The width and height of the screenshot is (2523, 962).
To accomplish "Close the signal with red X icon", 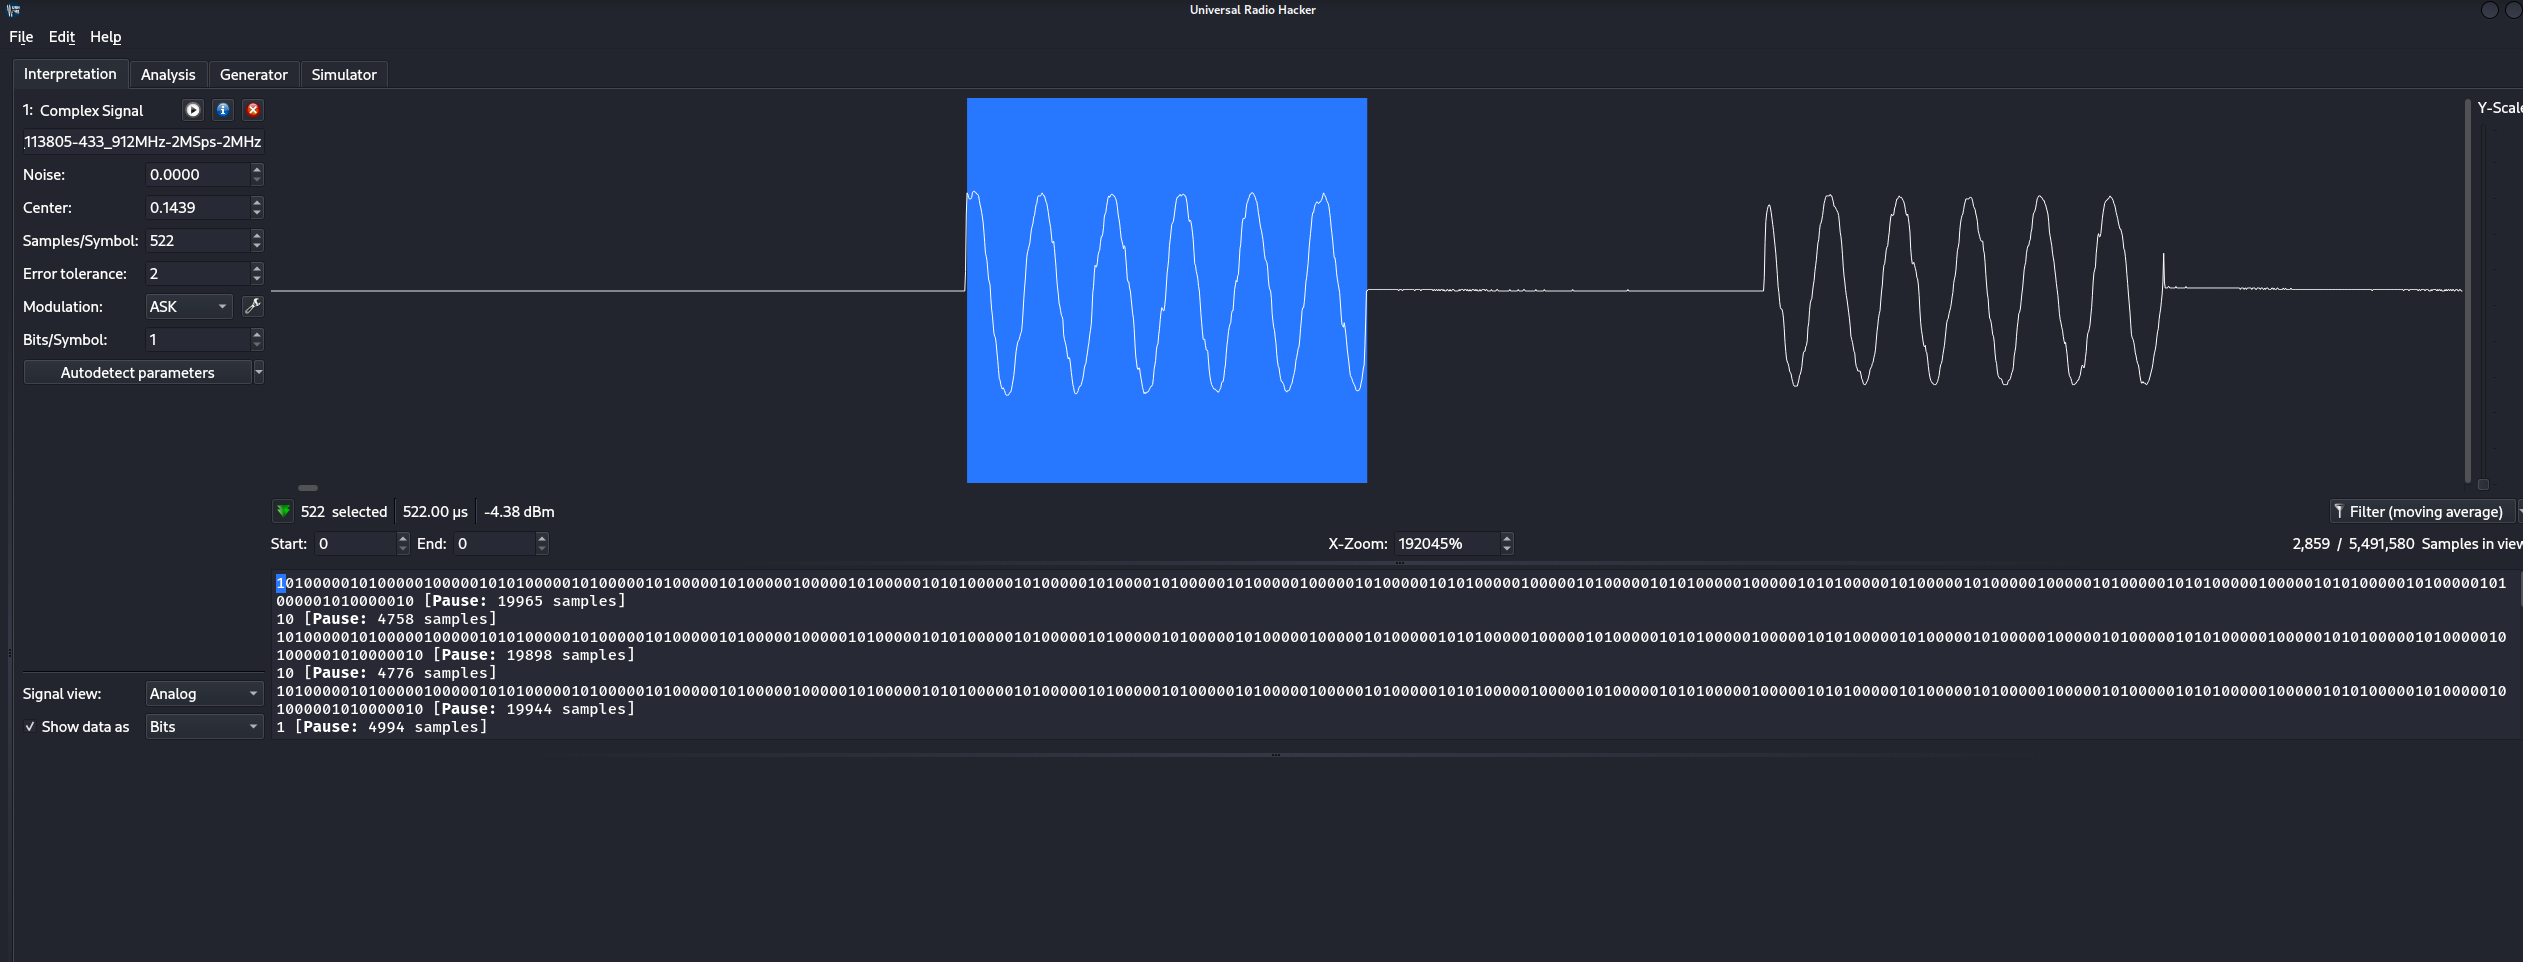I will point(253,110).
